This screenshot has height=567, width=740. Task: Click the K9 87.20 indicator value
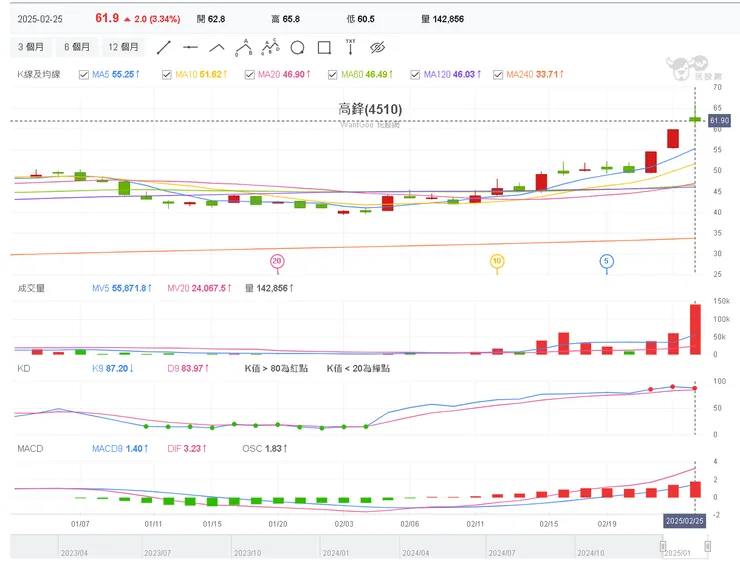click(x=113, y=368)
